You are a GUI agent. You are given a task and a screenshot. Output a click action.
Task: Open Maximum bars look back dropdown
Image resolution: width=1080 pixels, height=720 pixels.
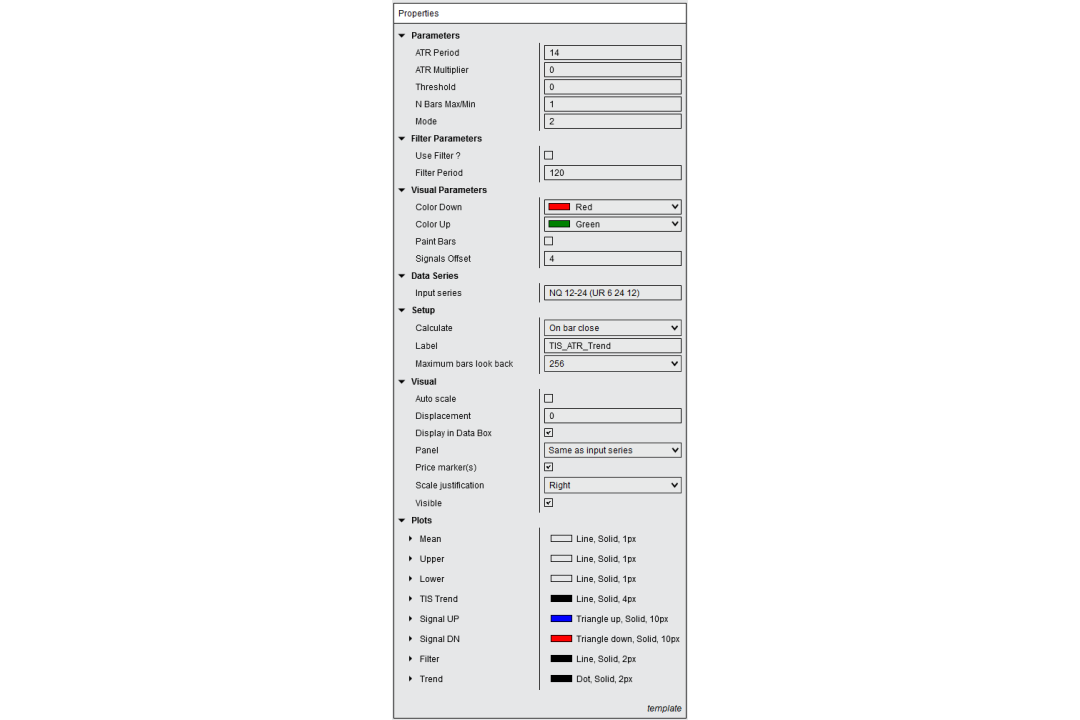point(612,364)
